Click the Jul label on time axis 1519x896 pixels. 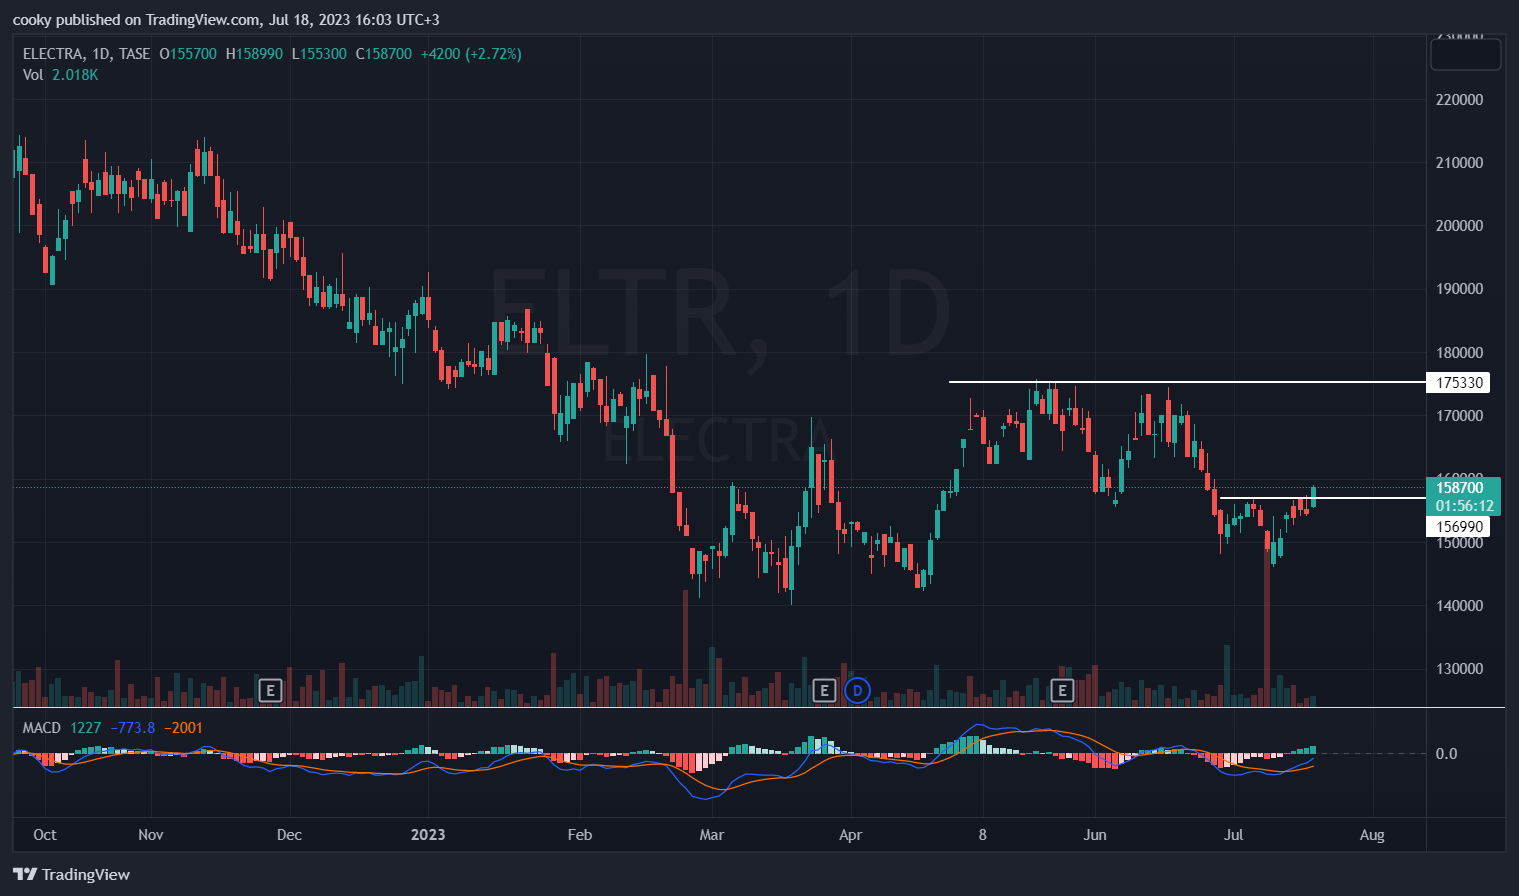coord(1234,835)
